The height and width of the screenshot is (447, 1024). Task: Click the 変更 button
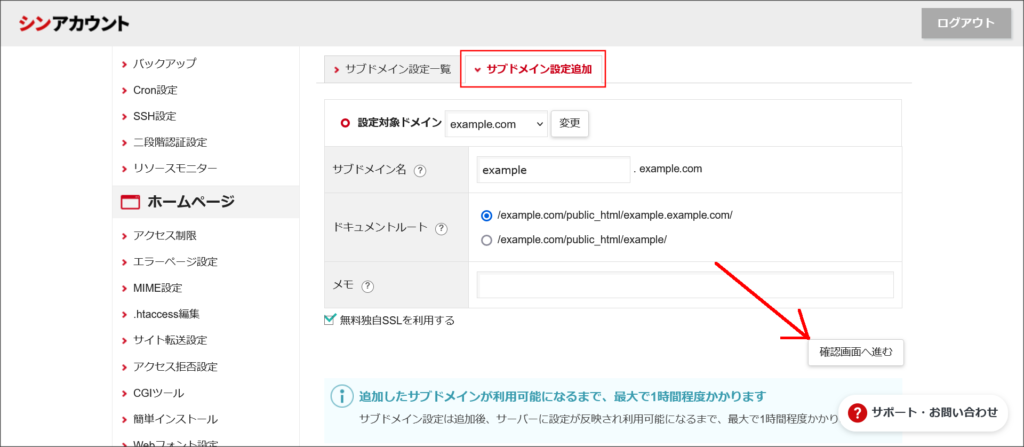click(x=569, y=124)
